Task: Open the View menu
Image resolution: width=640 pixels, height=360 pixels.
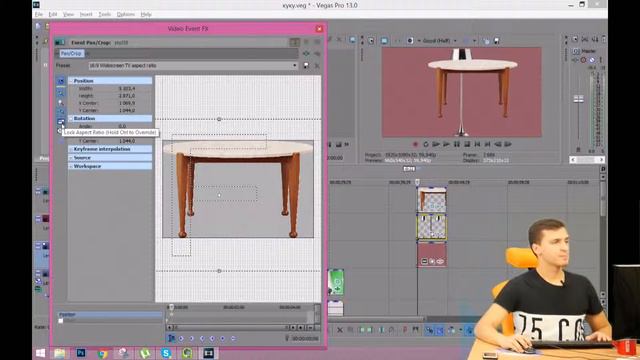Action: click(x=68, y=14)
